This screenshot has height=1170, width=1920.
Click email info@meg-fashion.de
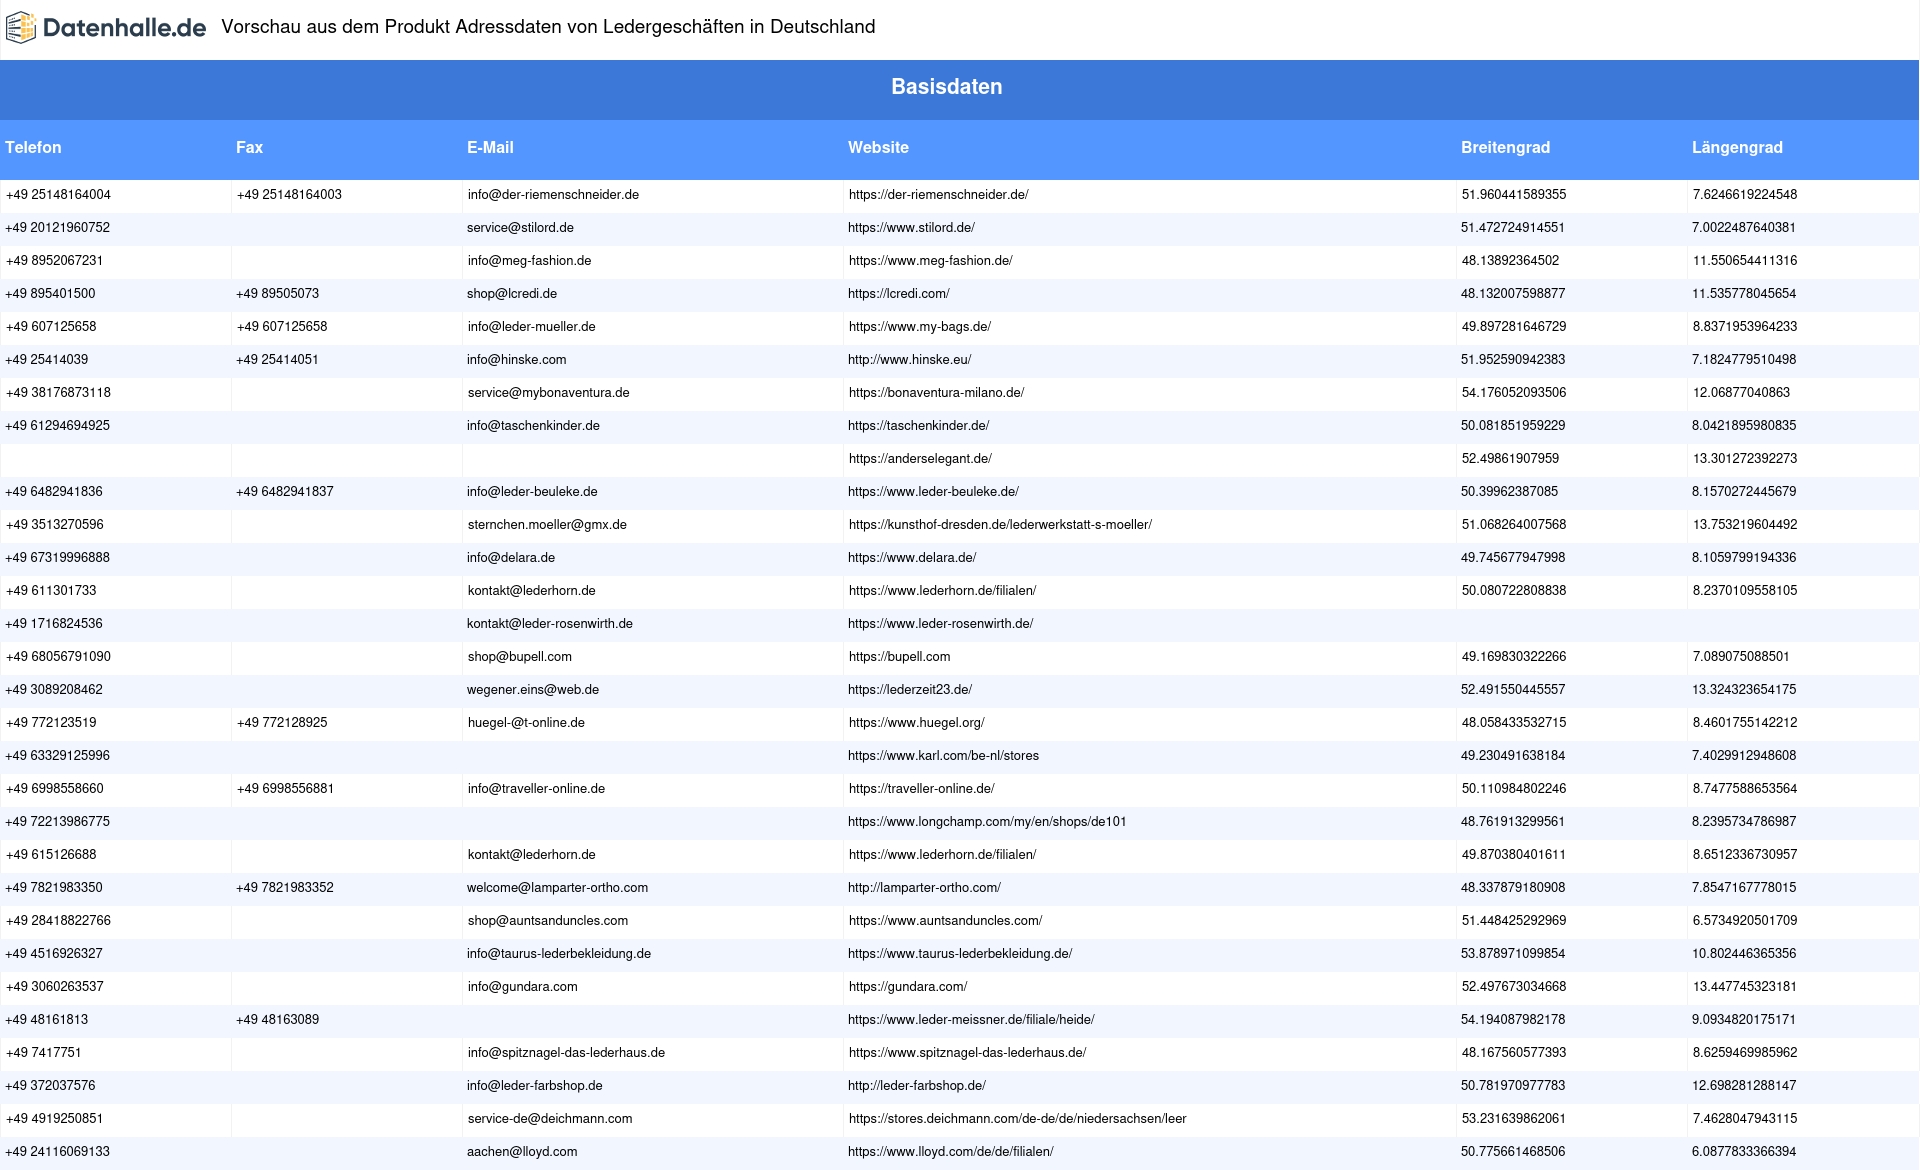click(x=529, y=261)
